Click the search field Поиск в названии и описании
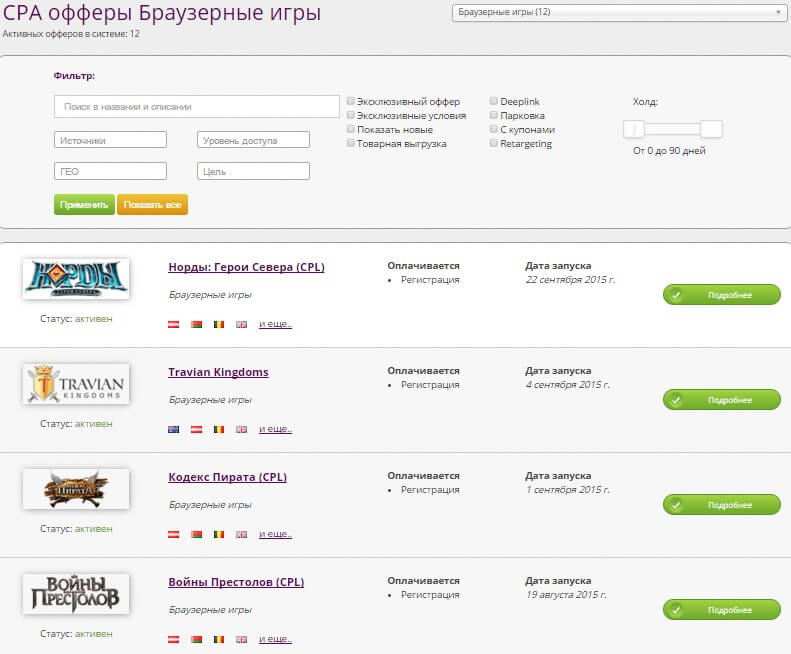 click(197, 106)
